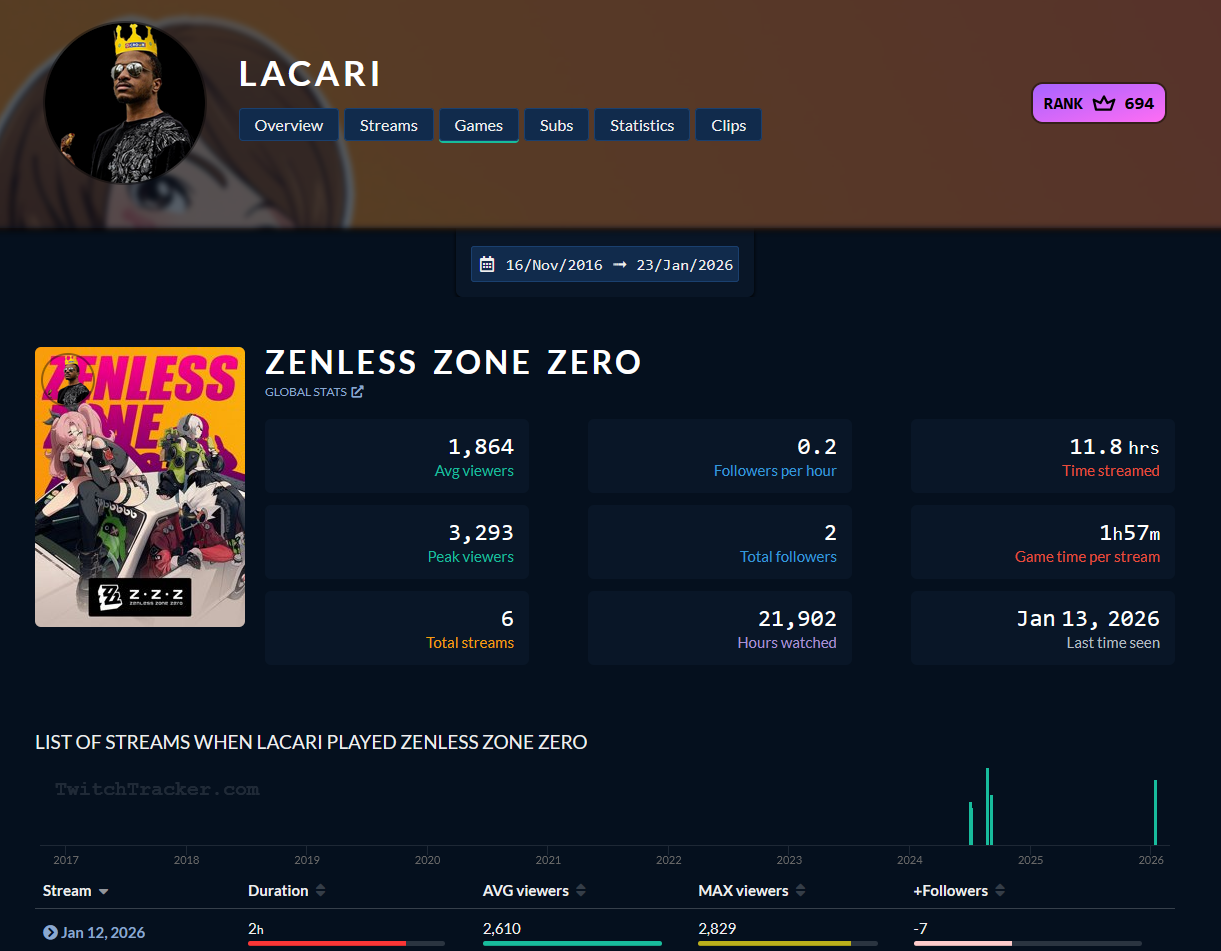This screenshot has height=951, width=1221.
Task: Click the green AVG viewers progress bar
Action: point(572,943)
